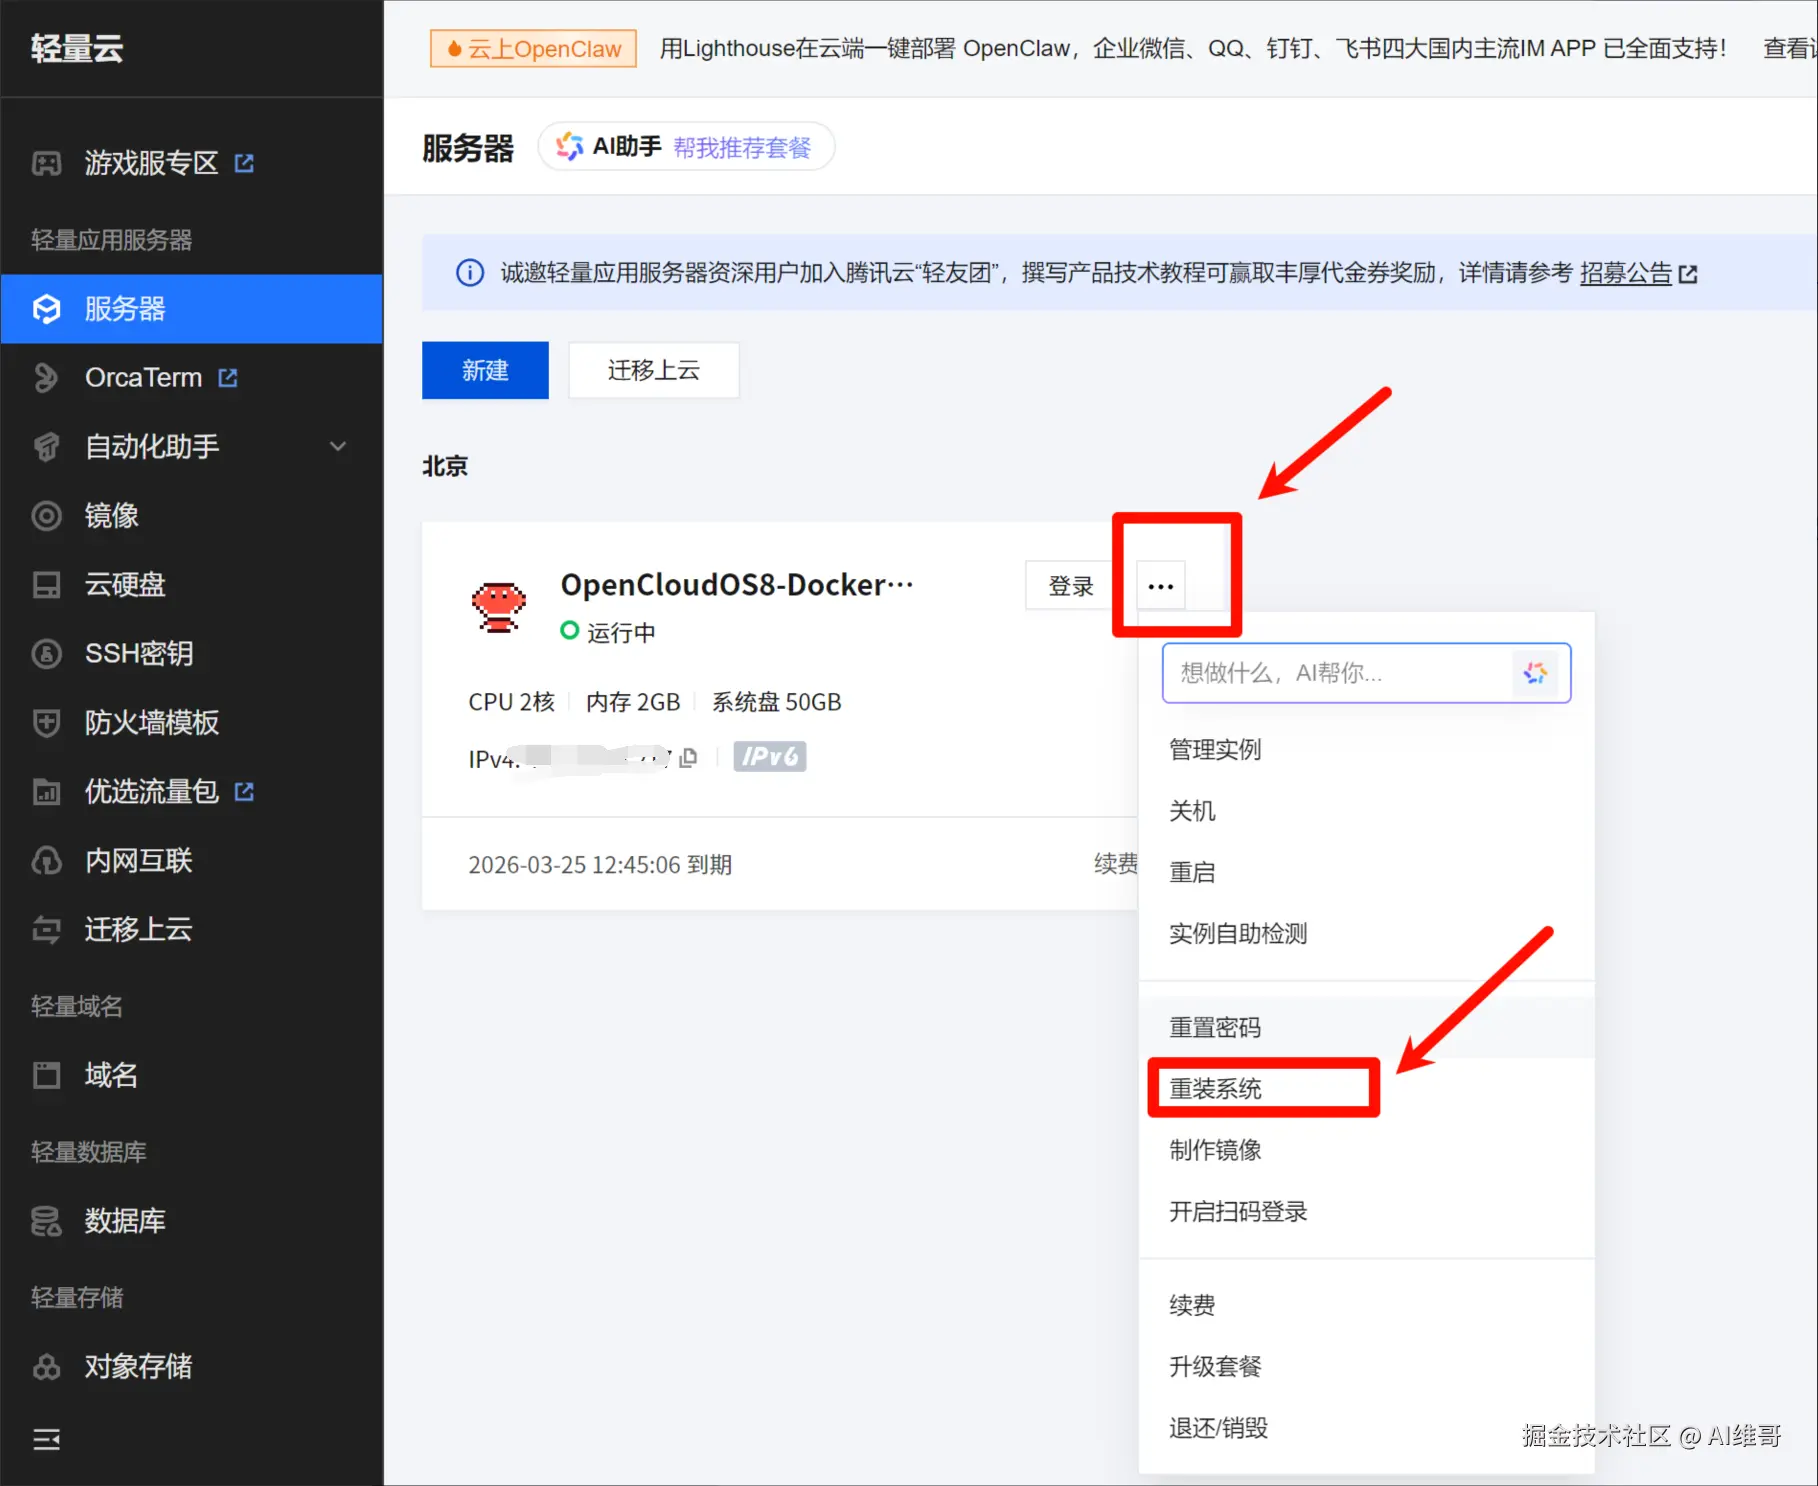Click the 域名 sidebar icon

coord(46,1076)
